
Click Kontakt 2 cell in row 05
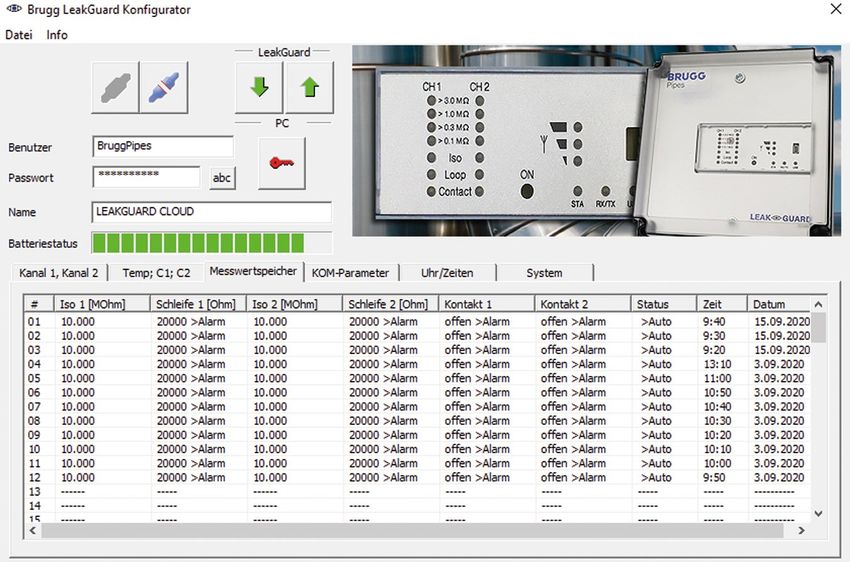coord(573,378)
